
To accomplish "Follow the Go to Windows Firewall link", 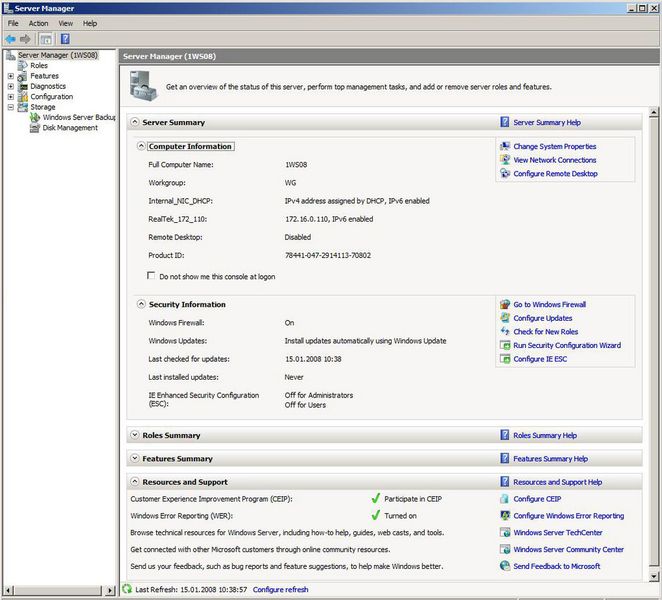I will pos(550,304).
